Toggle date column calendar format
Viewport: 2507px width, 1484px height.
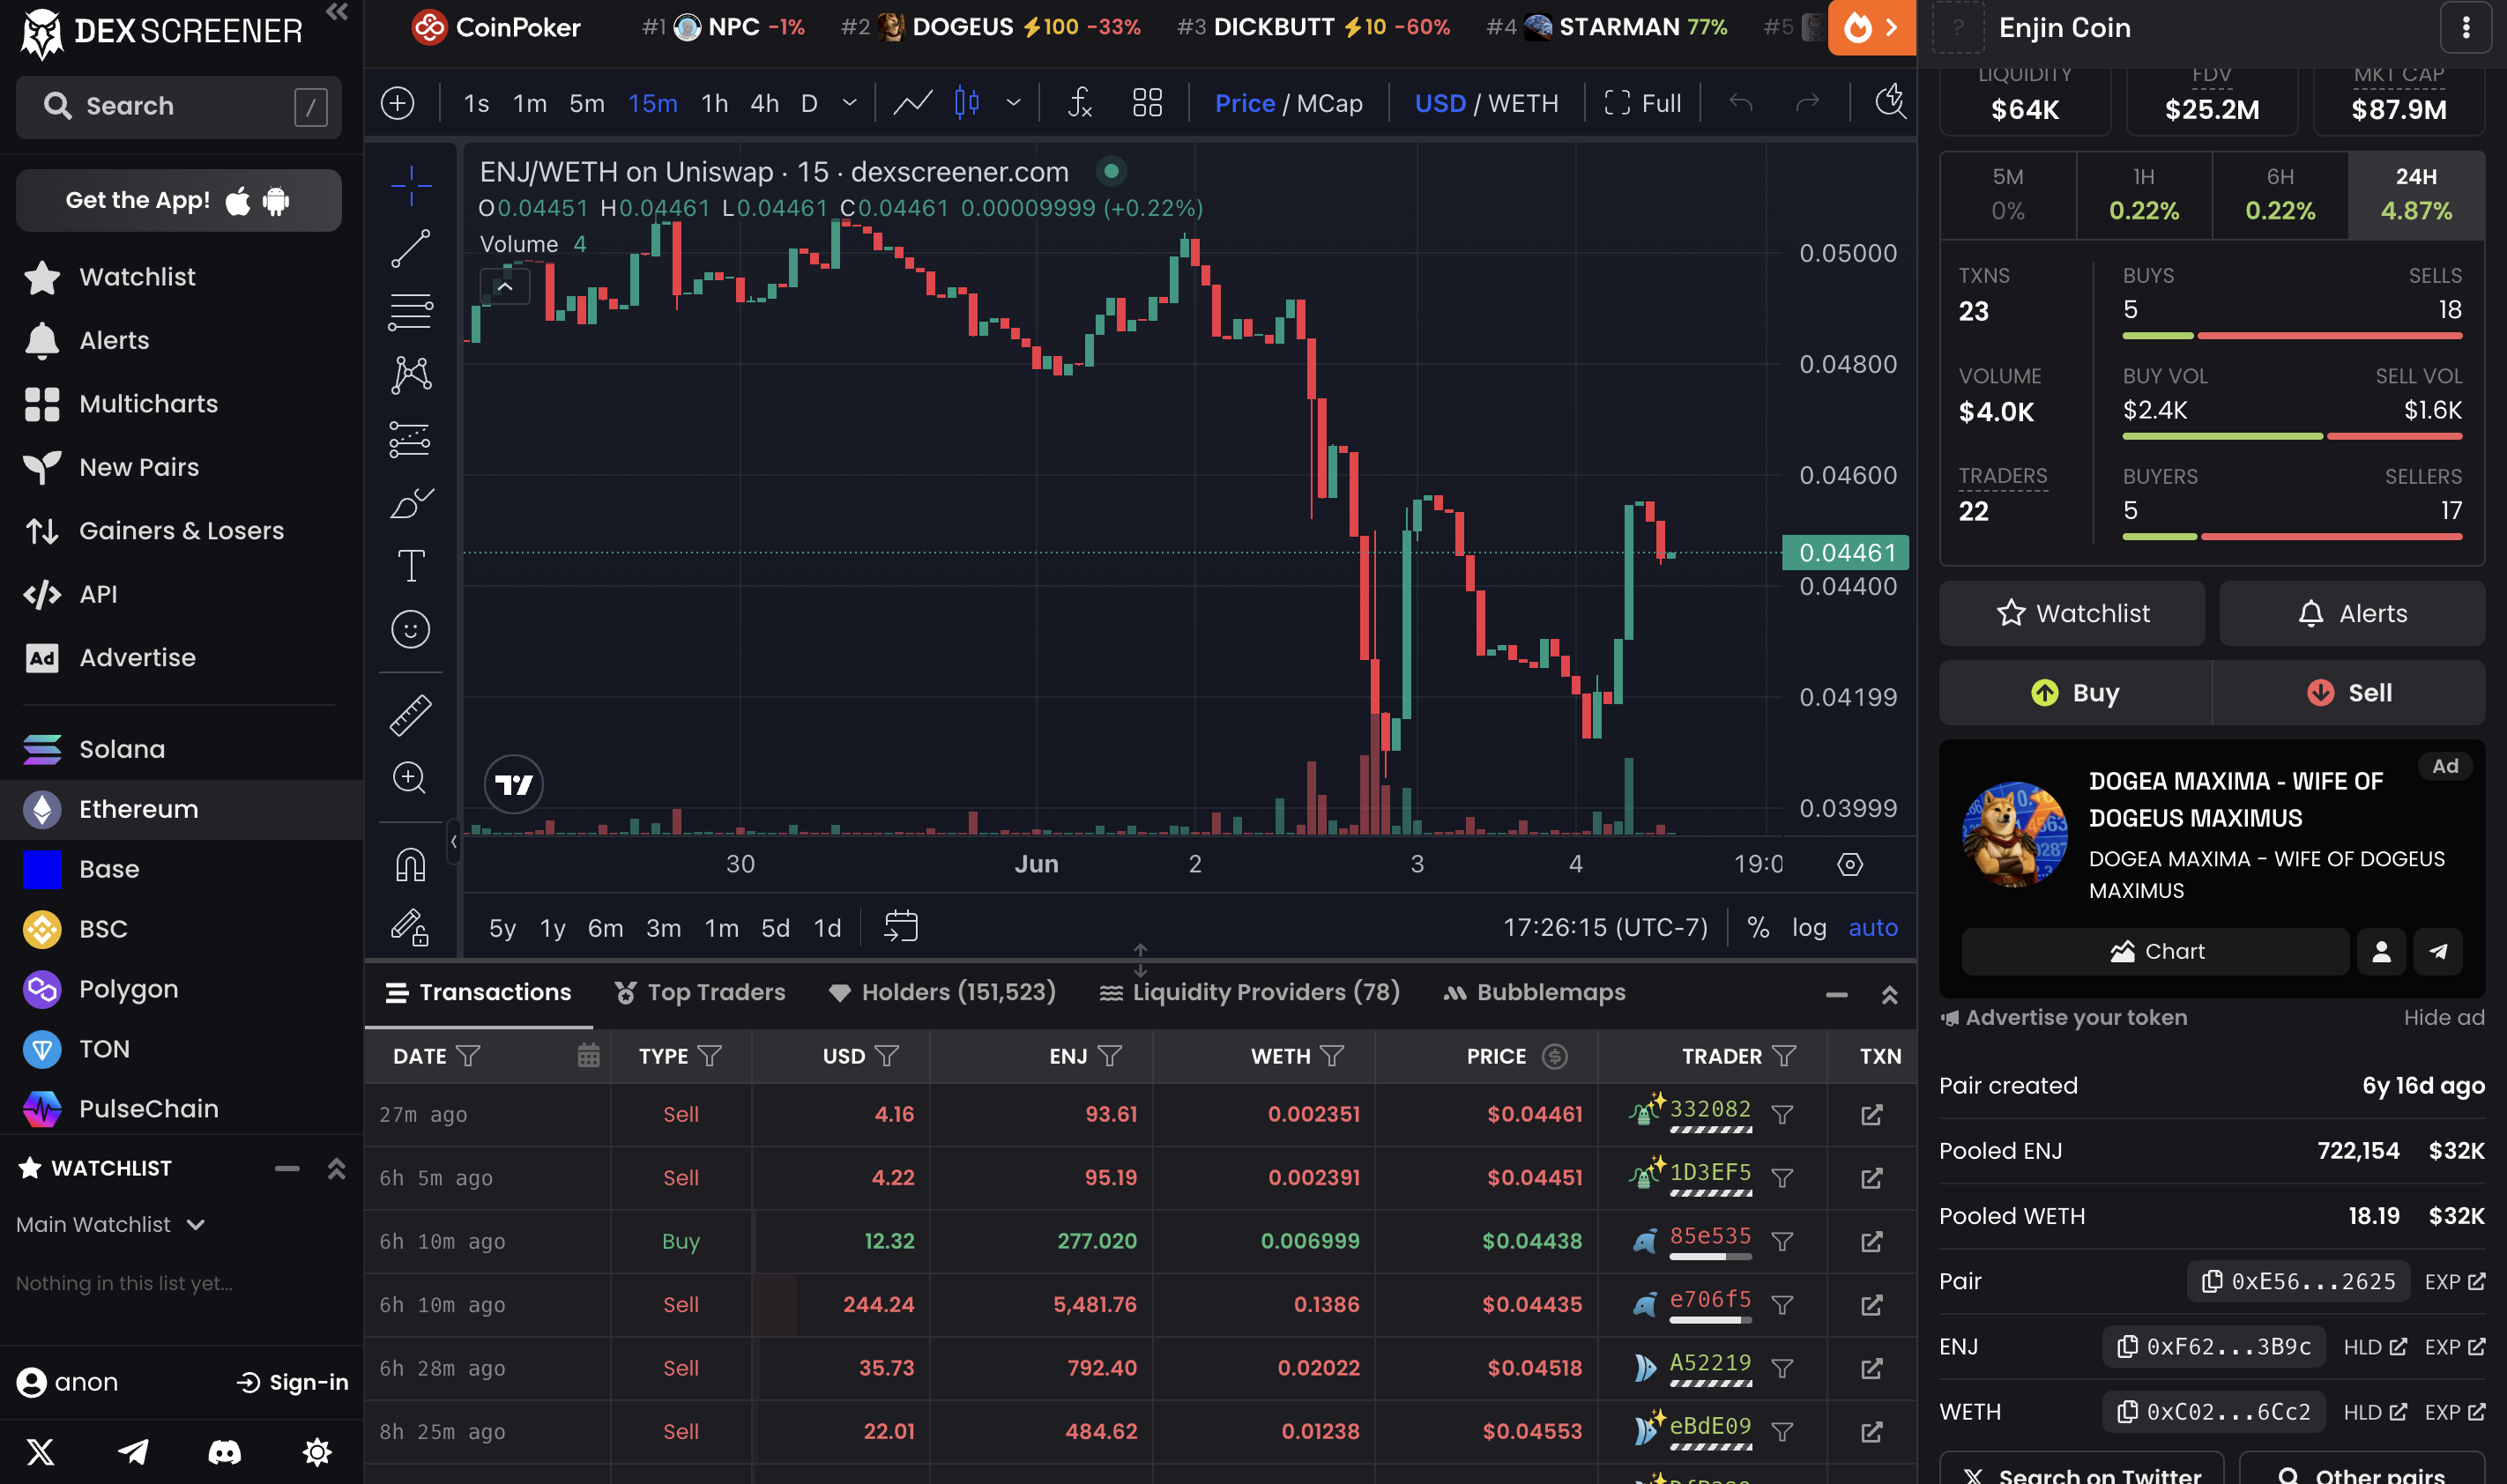588,1056
